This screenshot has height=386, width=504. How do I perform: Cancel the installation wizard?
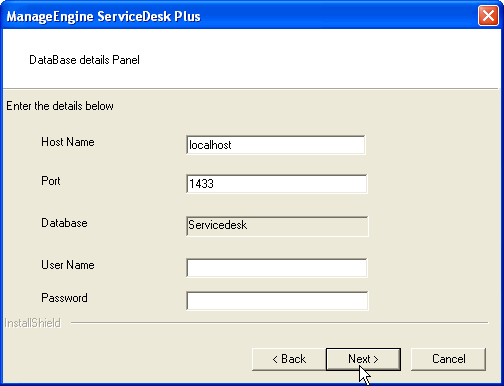tap(448, 359)
